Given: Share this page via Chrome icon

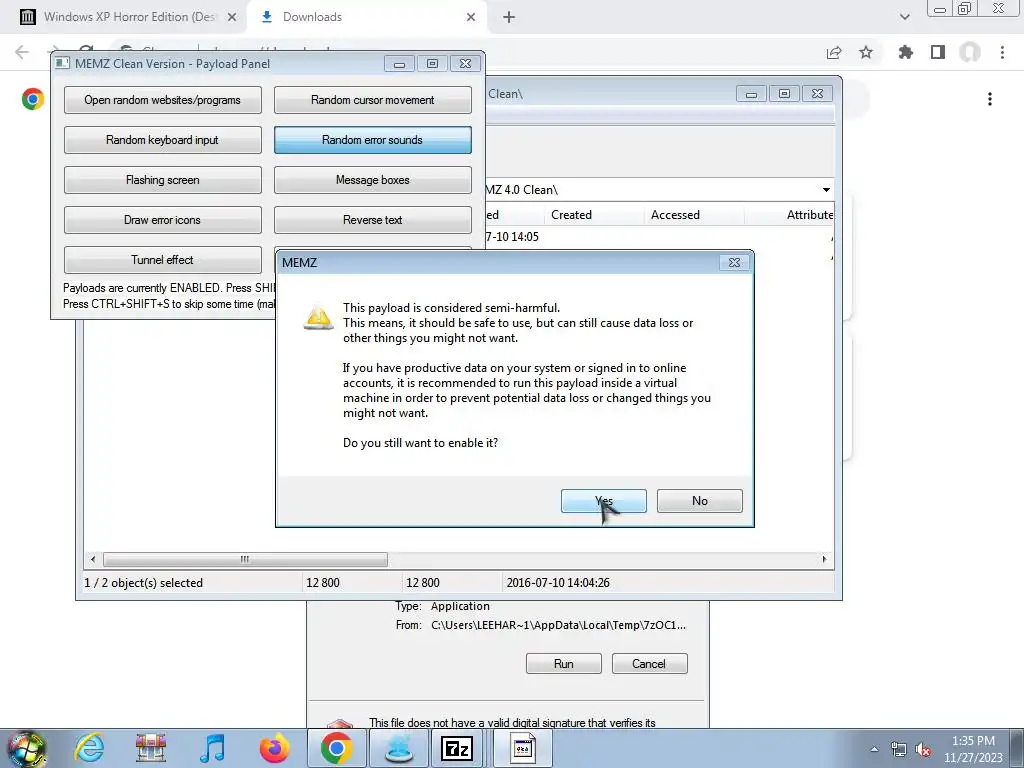Looking at the screenshot, I should pos(834,52).
